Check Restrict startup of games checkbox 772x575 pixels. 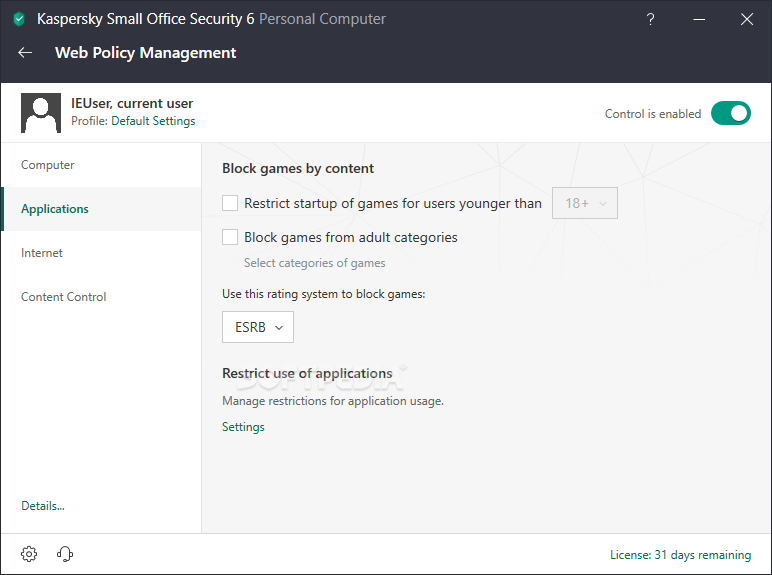(230, 203)
